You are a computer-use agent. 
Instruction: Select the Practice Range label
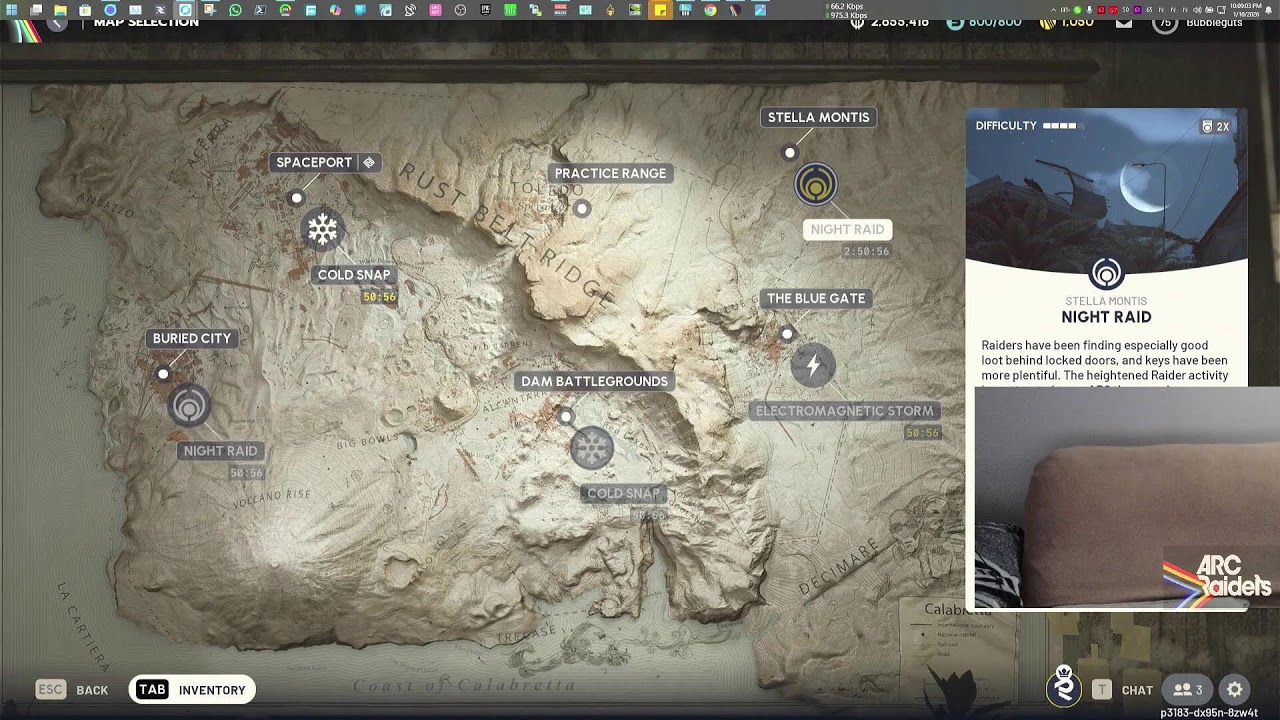click(610, 173)
